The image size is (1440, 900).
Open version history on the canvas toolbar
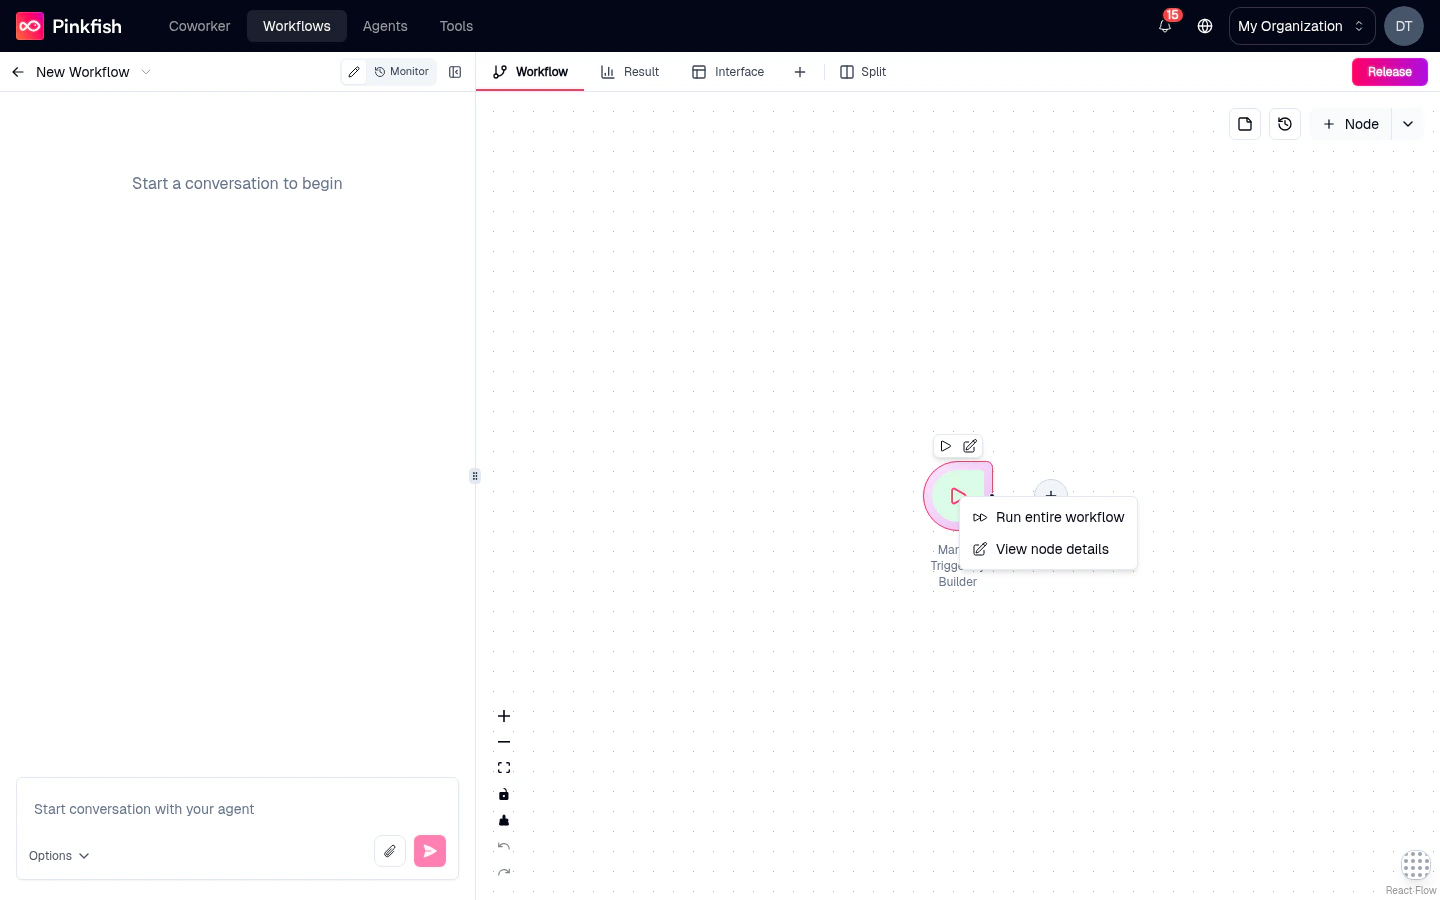(x=1285, y=124)
